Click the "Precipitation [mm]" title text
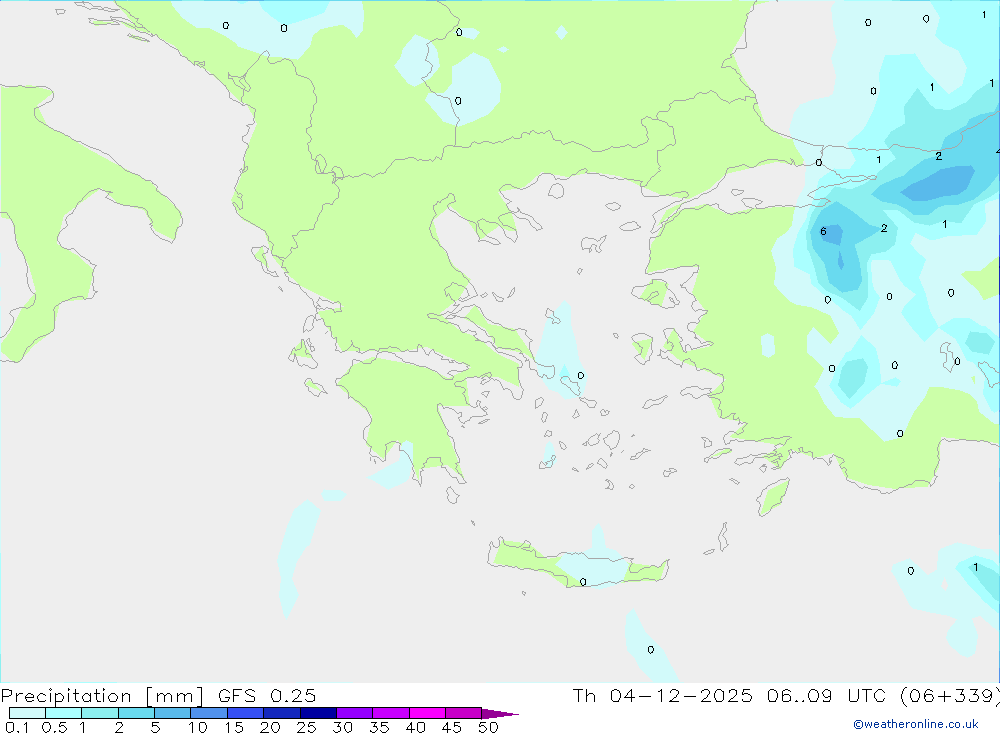This screenshot has height=733, width=1000. click(102, 696)
